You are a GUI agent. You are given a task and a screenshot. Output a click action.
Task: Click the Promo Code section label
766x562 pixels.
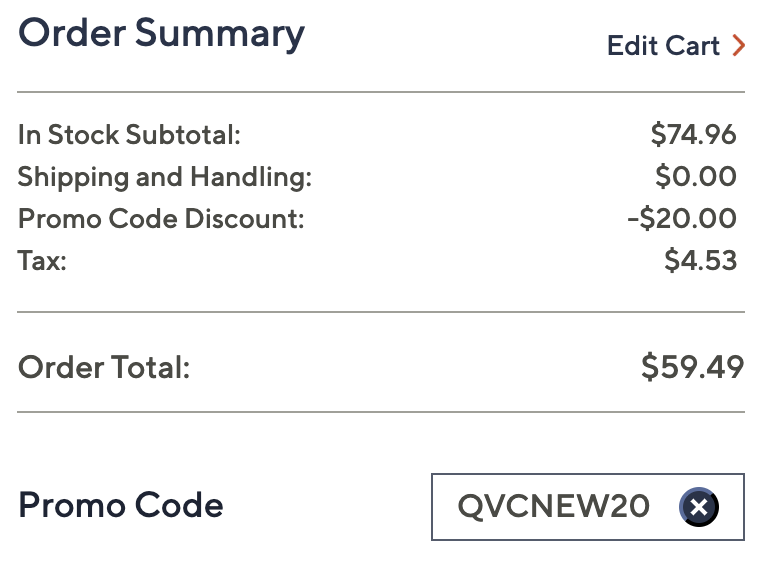click(x=121, y=506)
